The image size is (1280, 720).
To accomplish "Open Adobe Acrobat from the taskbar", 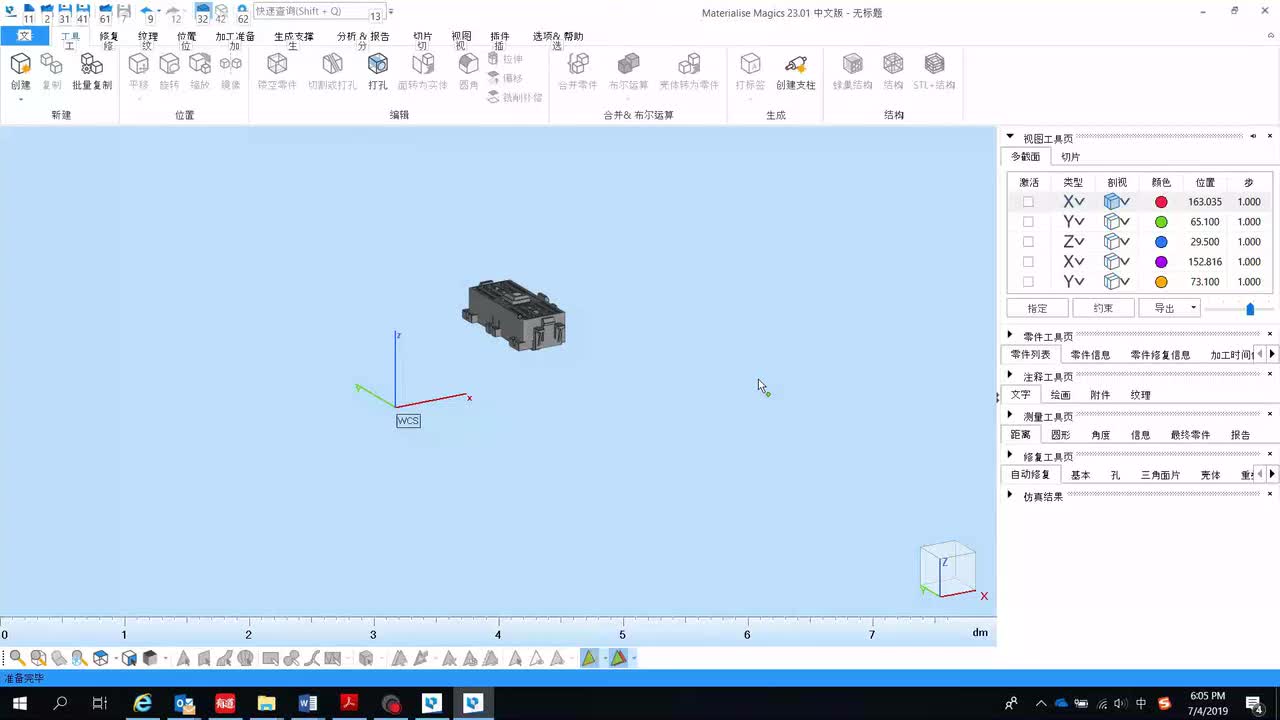I will [x=348, y=703].
